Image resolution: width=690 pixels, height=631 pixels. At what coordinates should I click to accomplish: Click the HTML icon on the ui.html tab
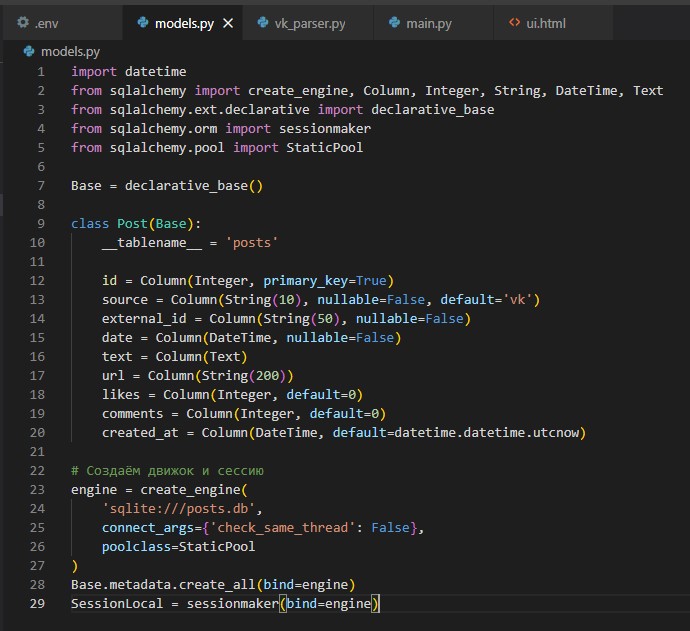coord(514,21)
